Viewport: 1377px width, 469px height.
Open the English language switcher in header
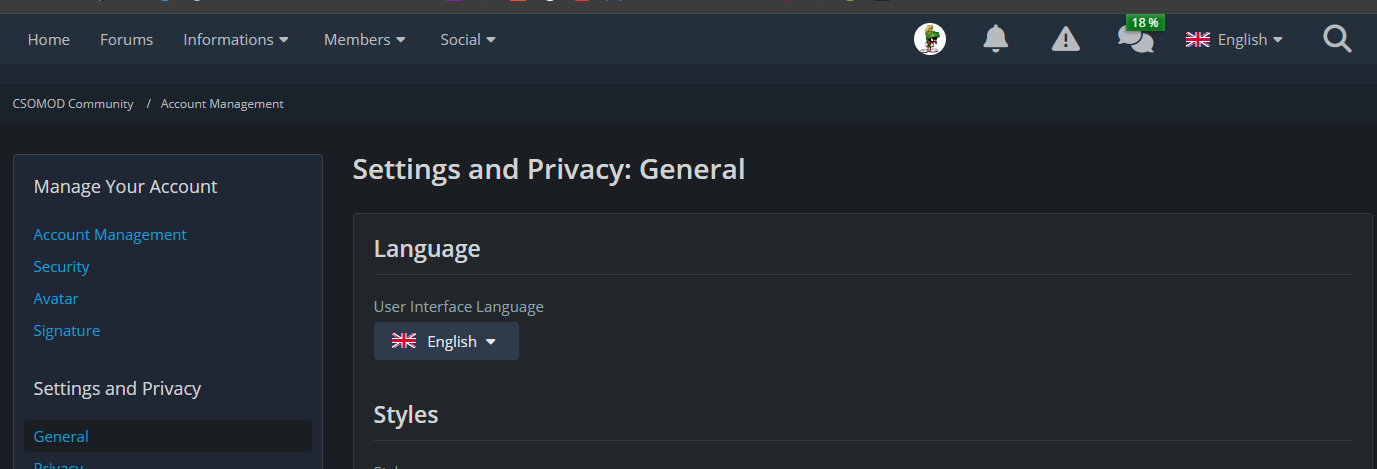(x=1233, y=40)
